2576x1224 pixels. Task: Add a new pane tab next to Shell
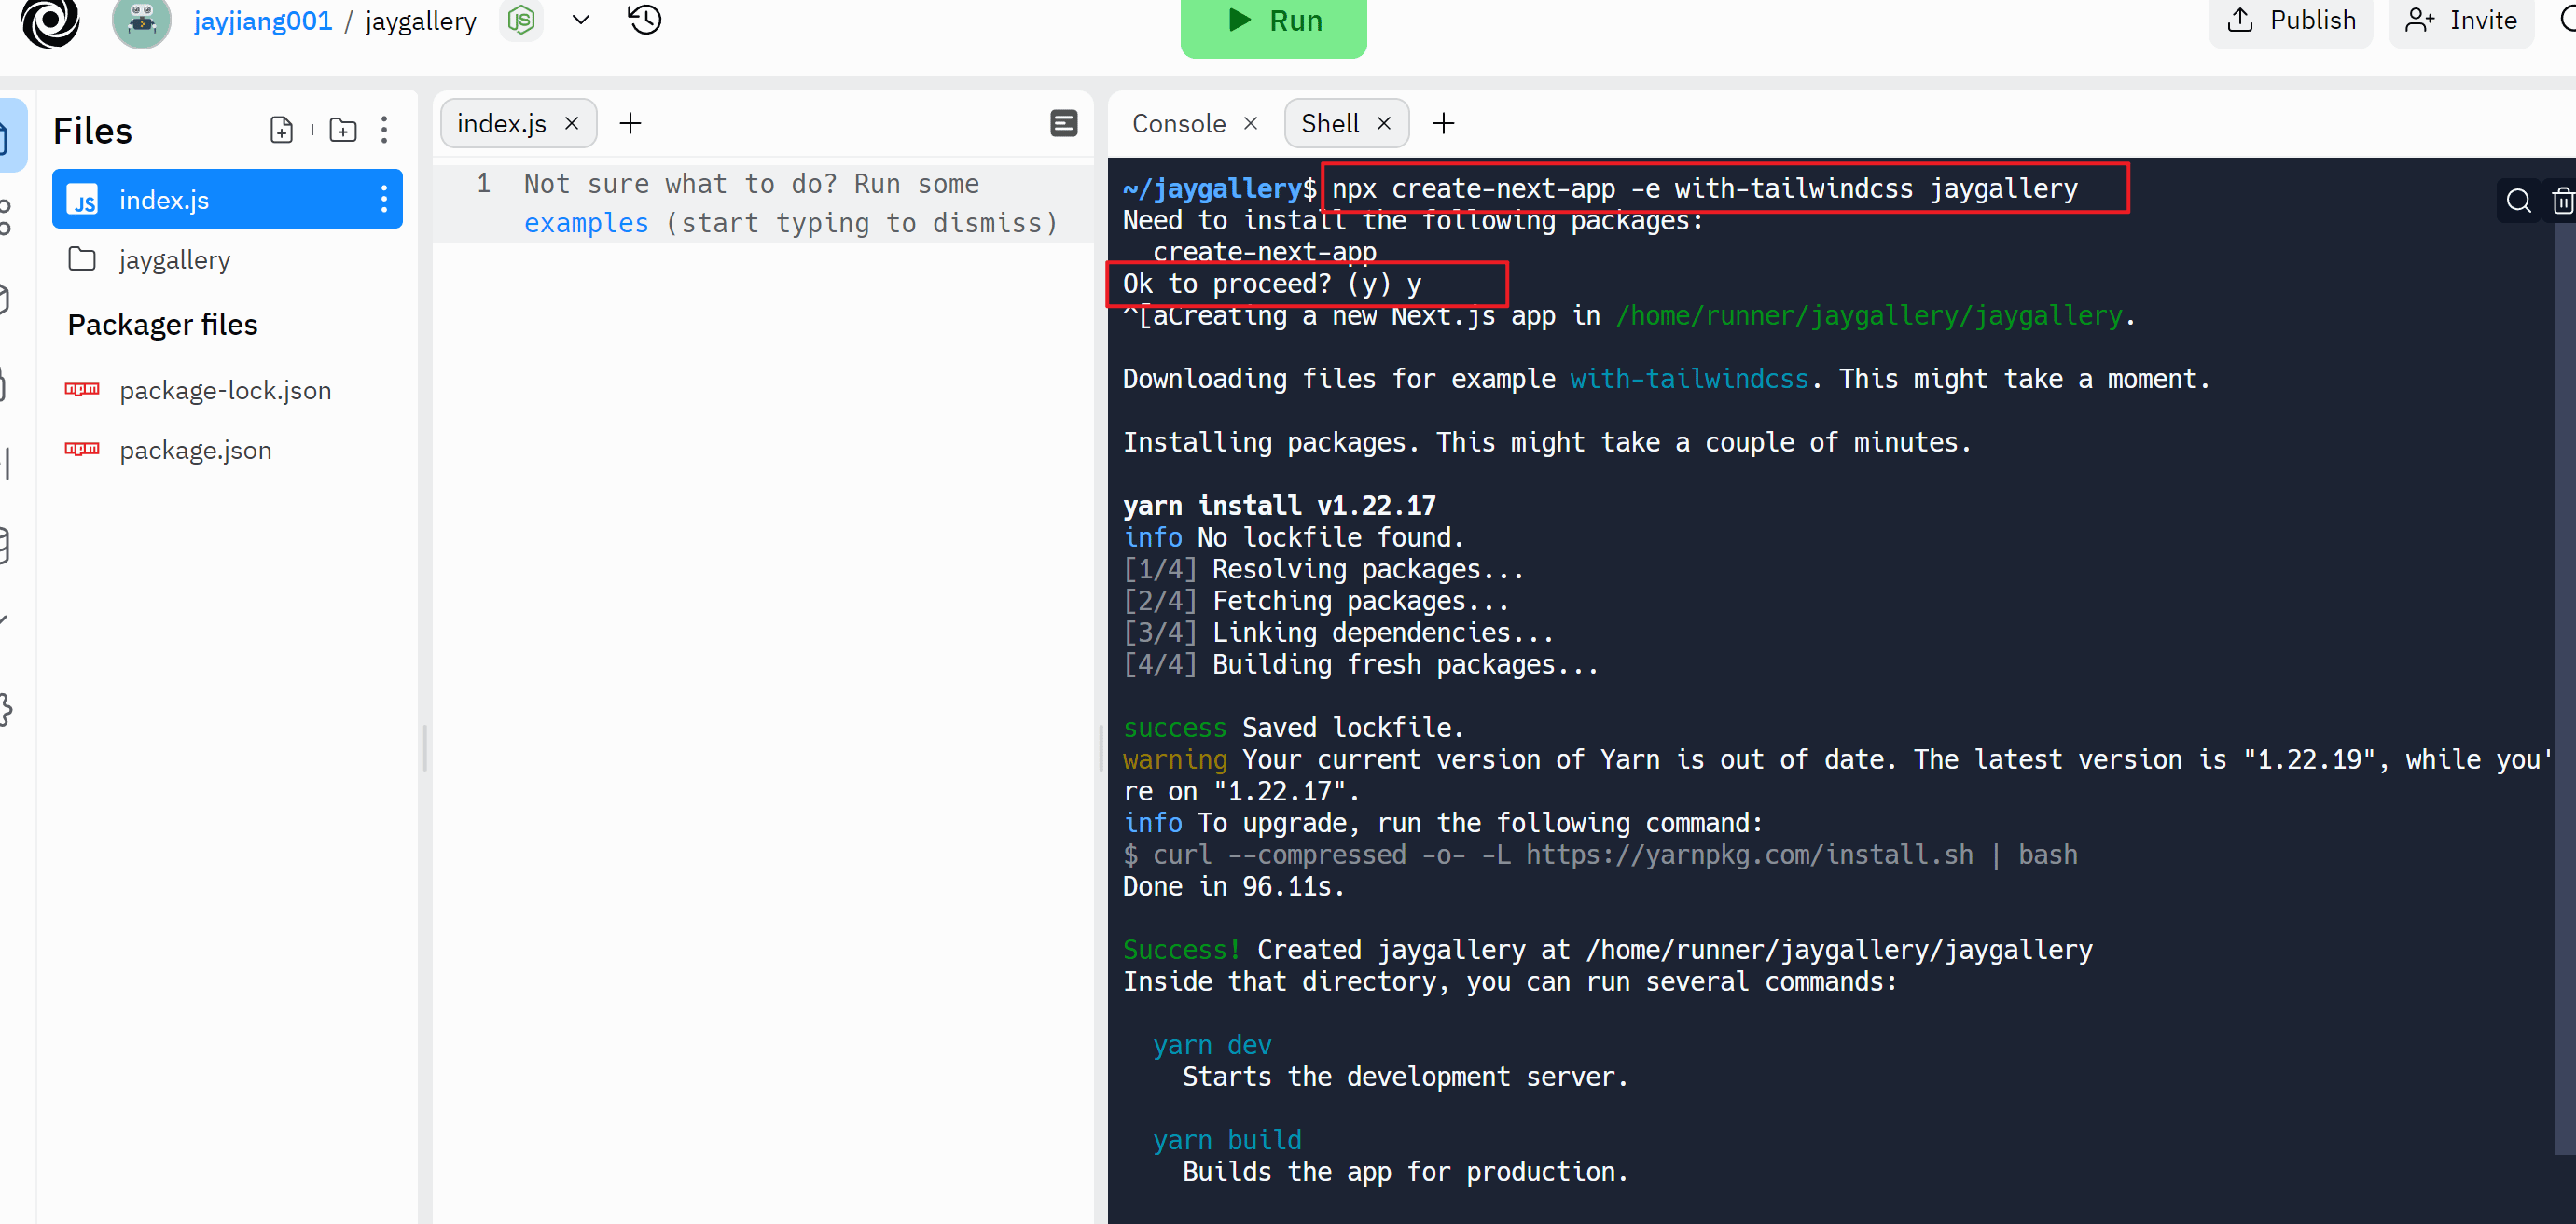(x=1443, y=123)
